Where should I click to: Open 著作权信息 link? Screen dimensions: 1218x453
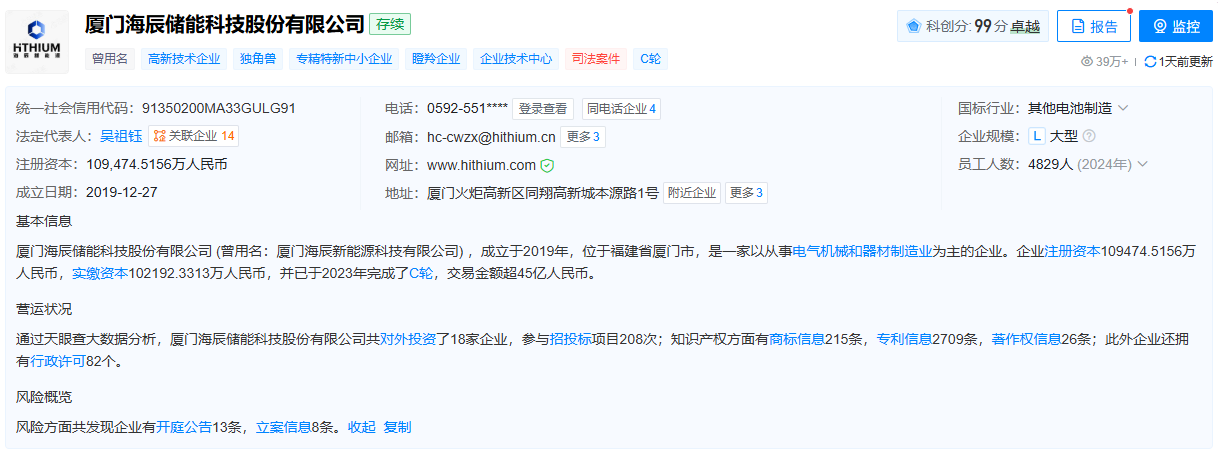[1026, 340]
